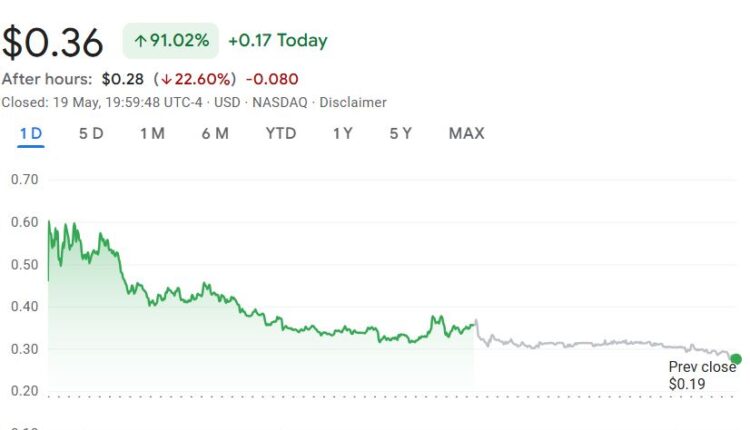Switch to the 1Y chart range
Viewport: 750px width, 430px height.
pyautogui.click(x=342, y=133)
